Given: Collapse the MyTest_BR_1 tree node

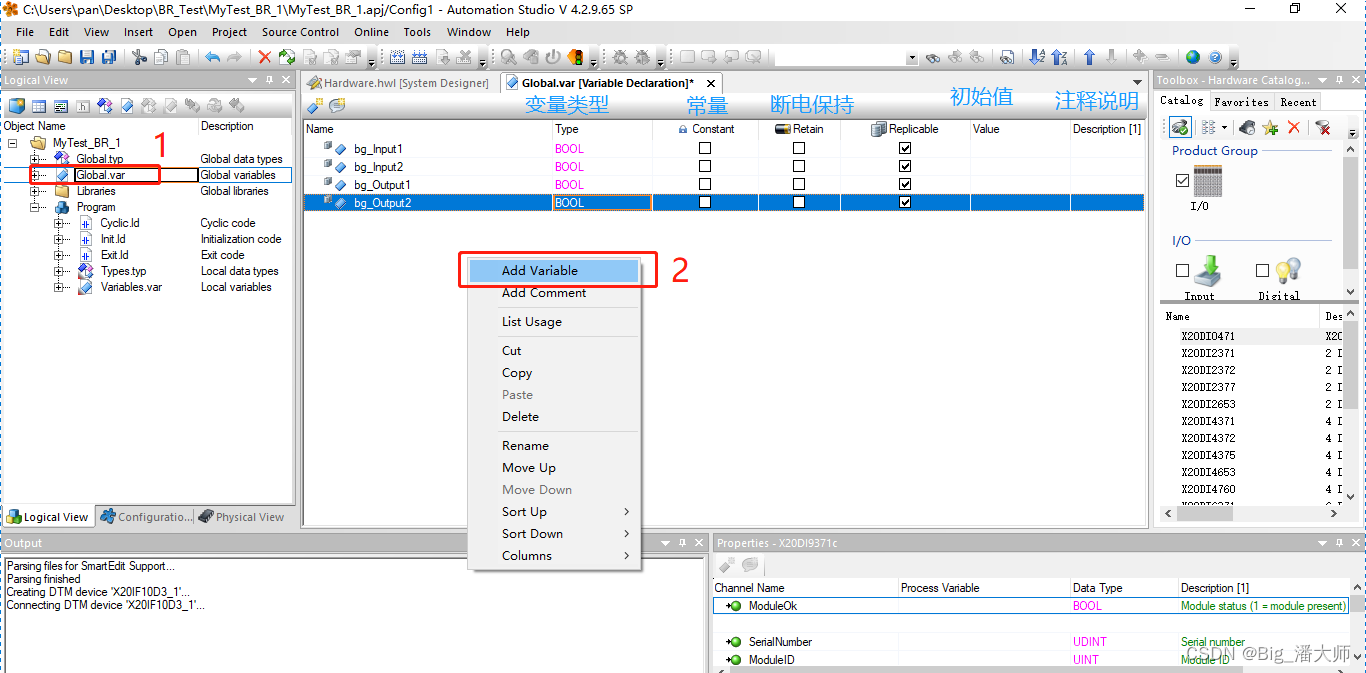Looking at the screenshot, I should tap(13, 143).
